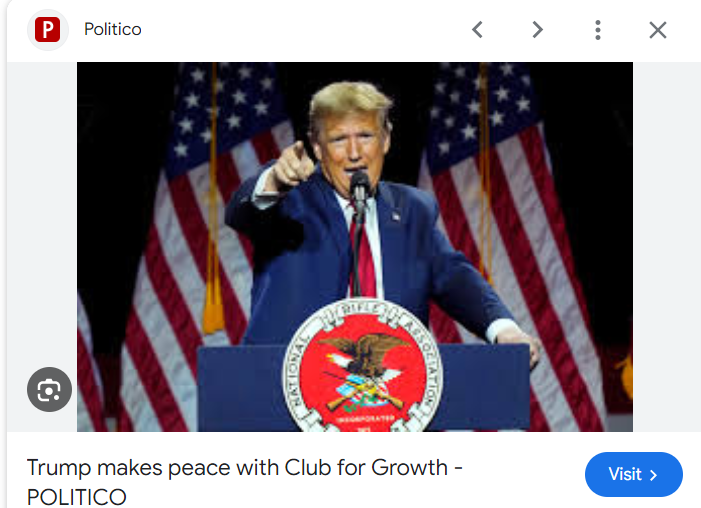
Task: Open the main preview photo
Action: tap(355, 247)
